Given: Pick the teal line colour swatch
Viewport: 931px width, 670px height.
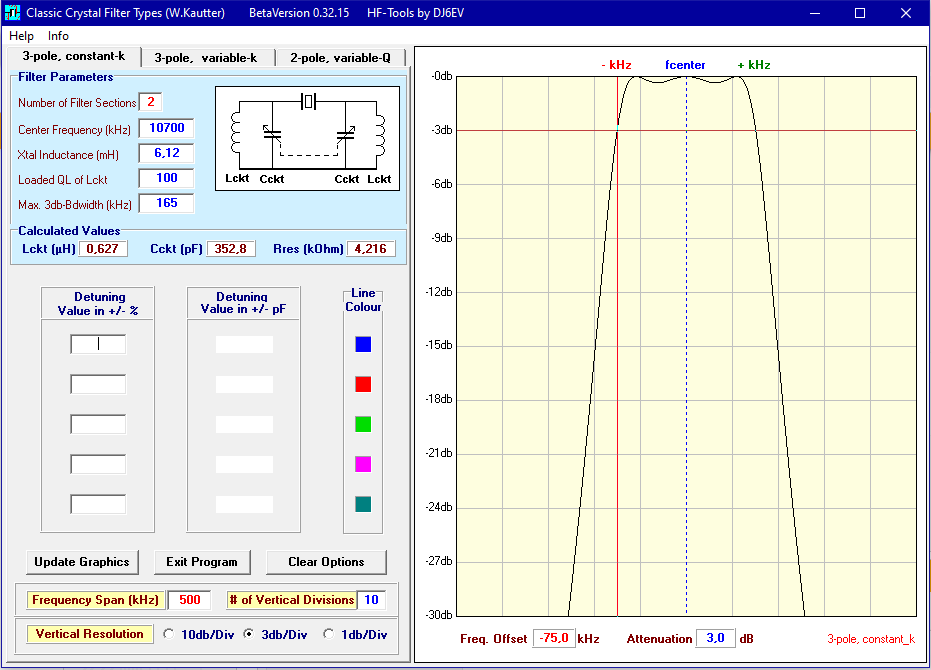Looking at the screenshot, I should tap(363, 504).
